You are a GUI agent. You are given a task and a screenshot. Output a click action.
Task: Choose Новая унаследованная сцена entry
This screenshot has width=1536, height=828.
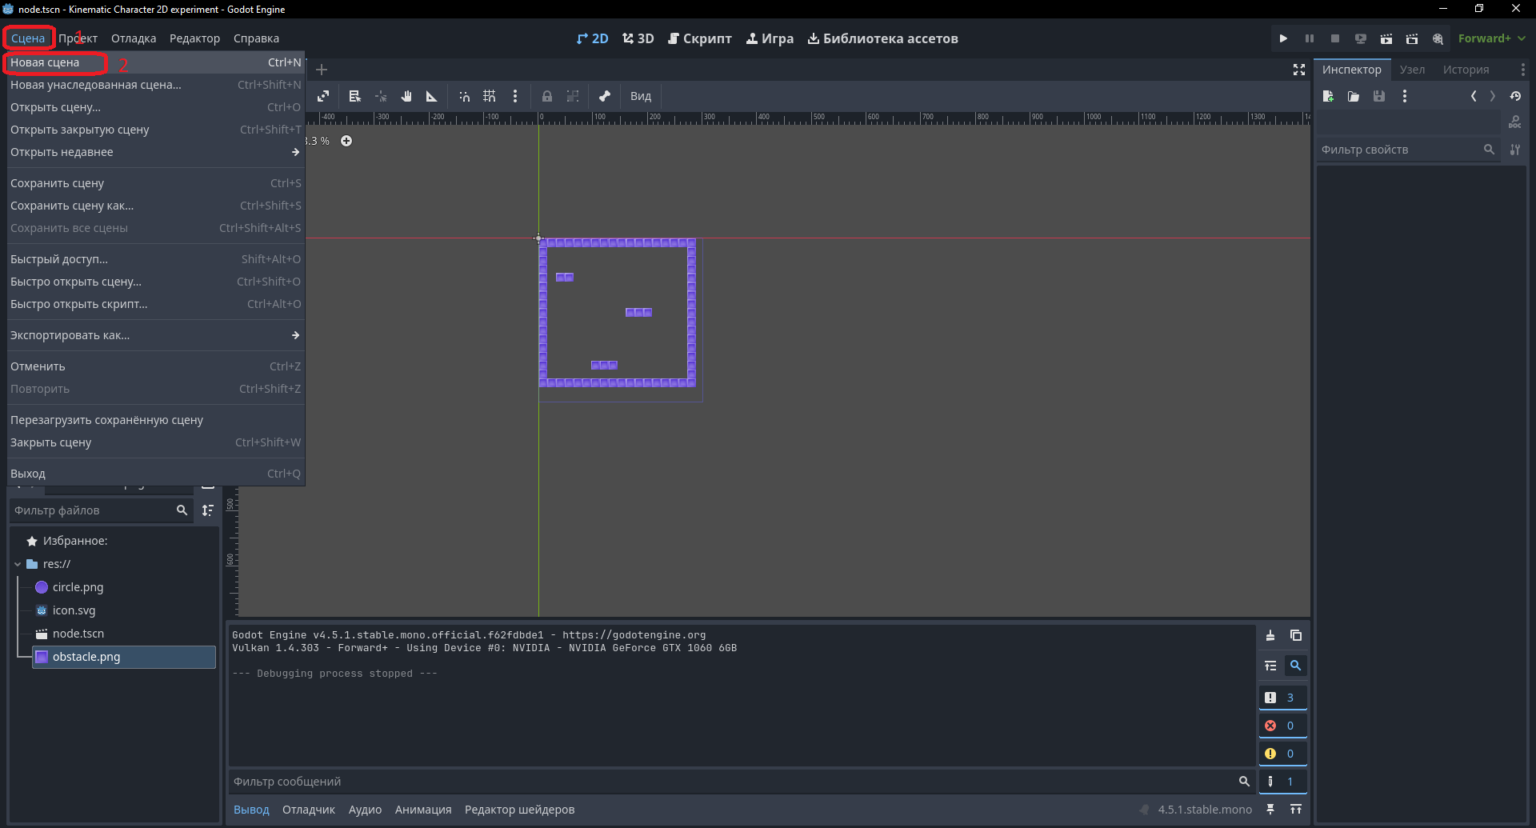[155, 85]
